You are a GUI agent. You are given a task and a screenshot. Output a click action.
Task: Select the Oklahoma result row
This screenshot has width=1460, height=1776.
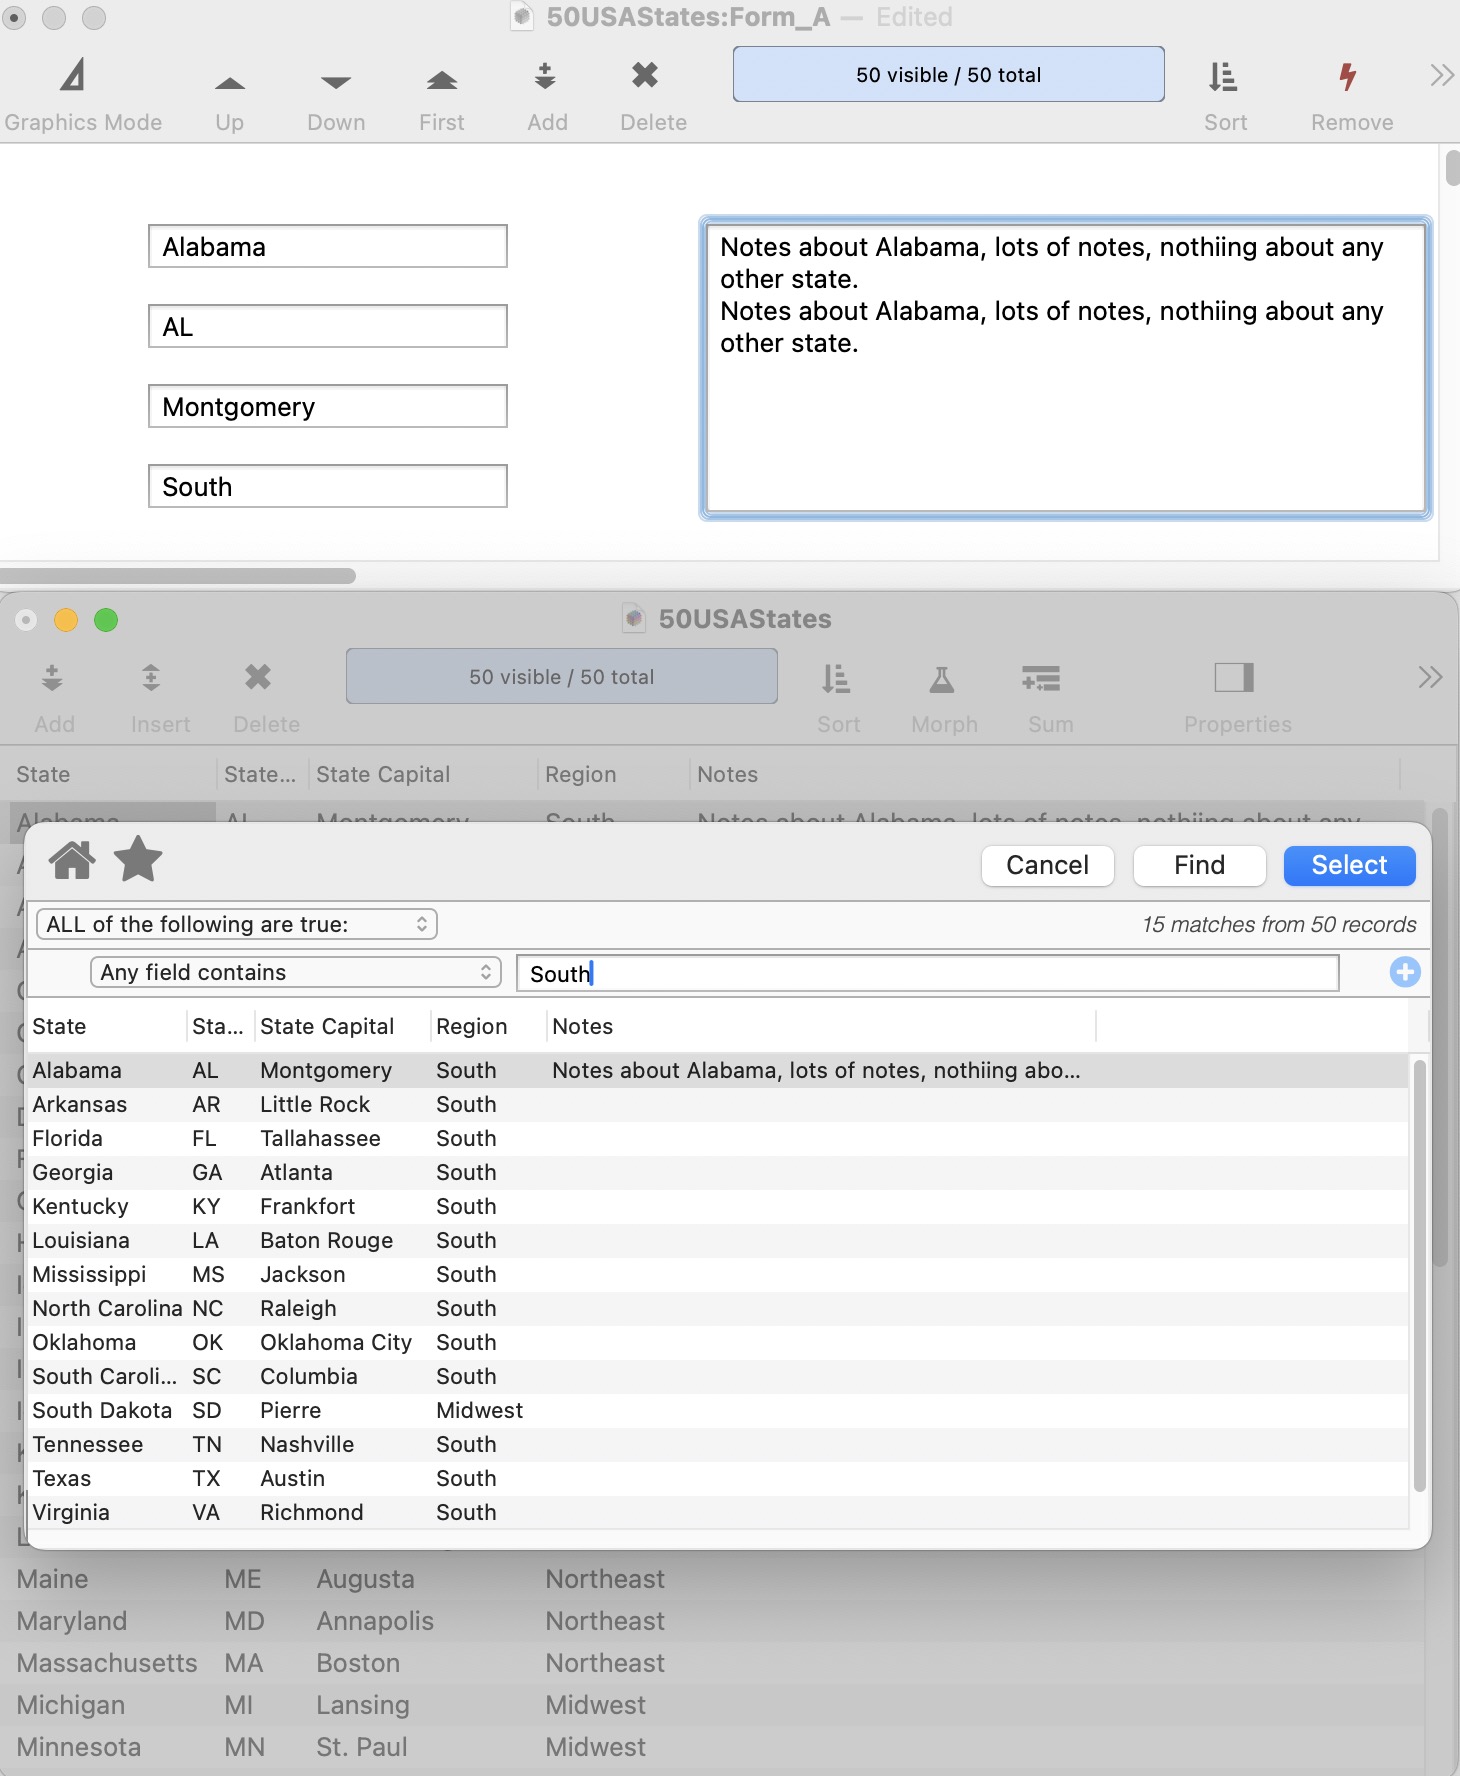(718, 1342)
